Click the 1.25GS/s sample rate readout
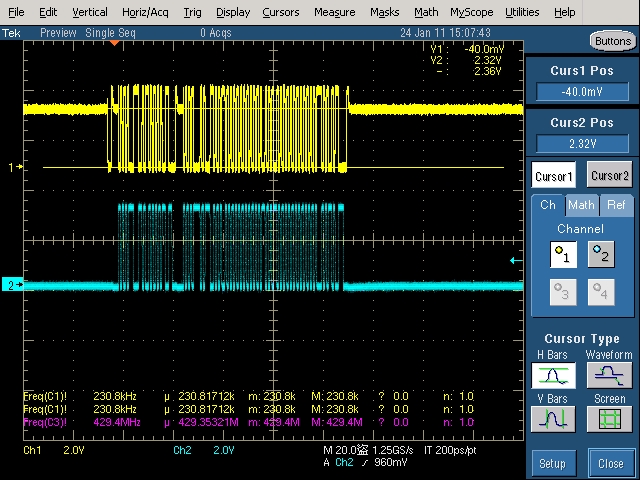640x480 pixels. click(x=393, y=450)
